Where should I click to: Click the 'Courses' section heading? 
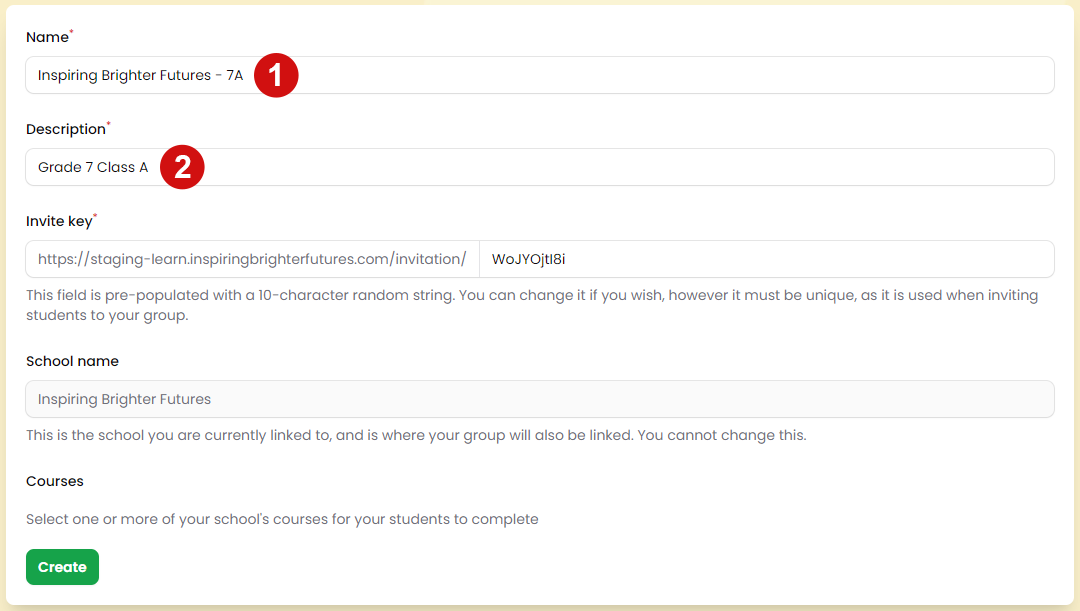click(x=55, y=481)
